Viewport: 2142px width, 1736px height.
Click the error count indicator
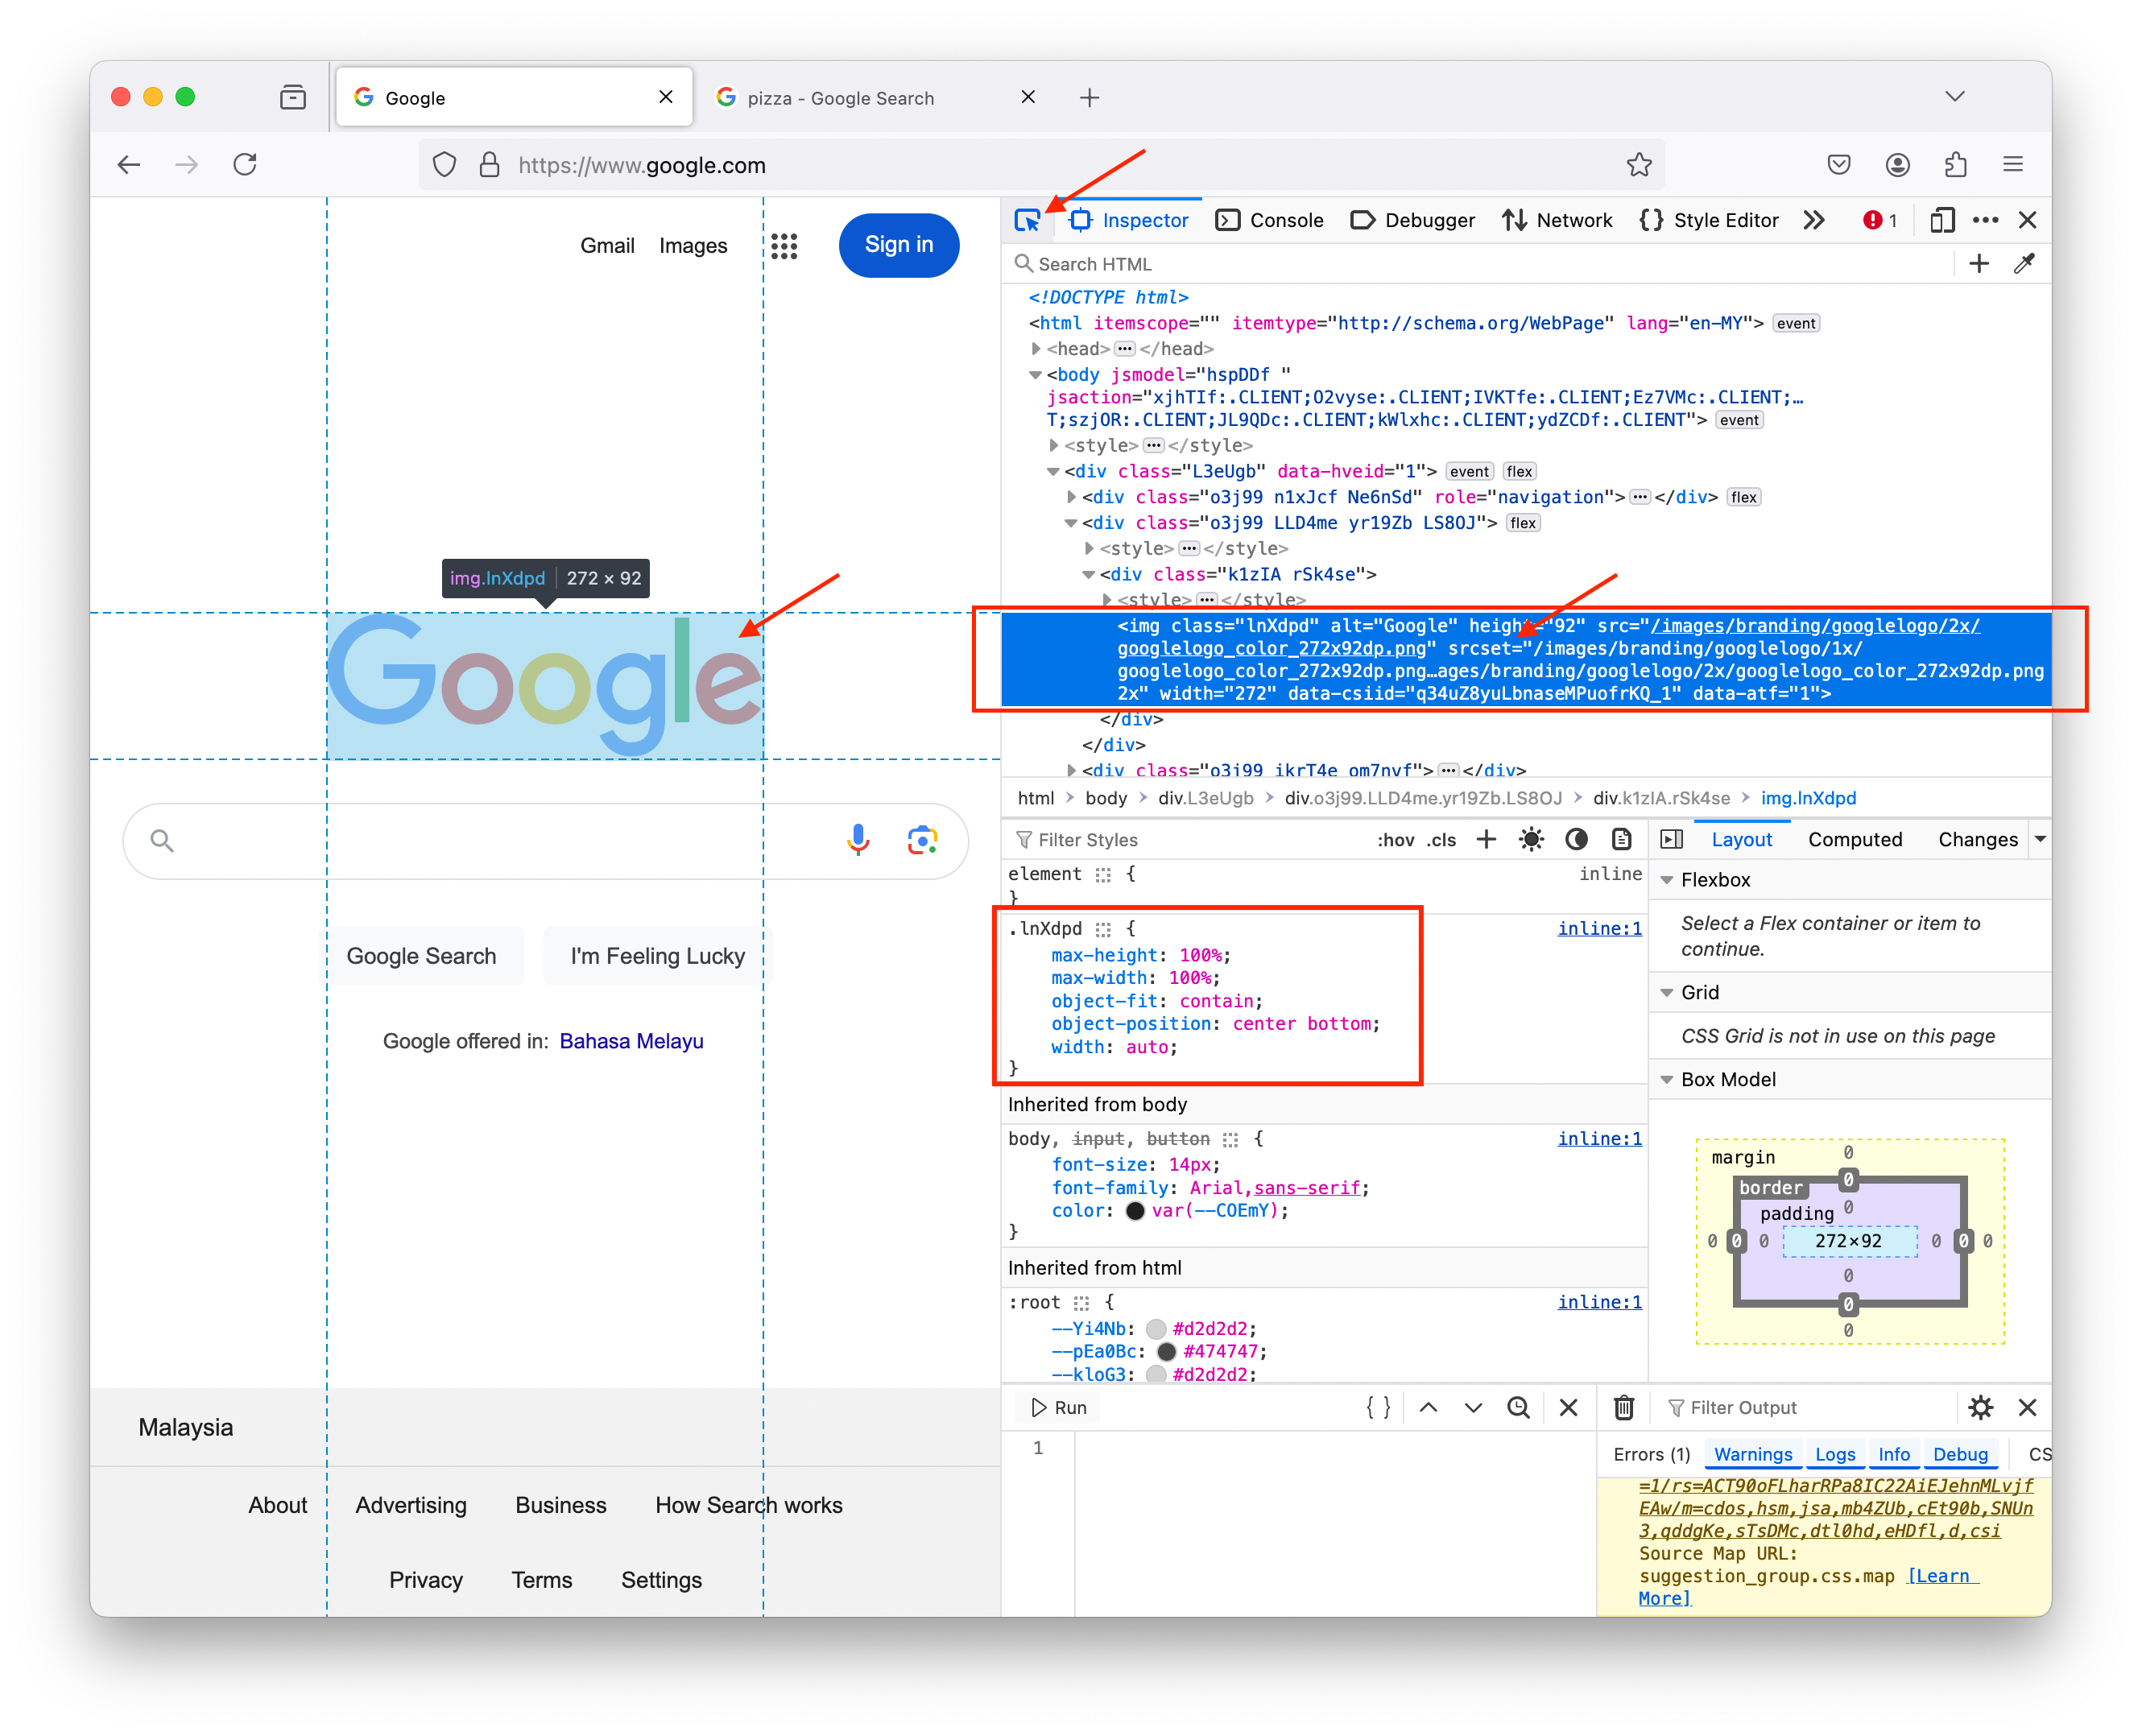click(x=1880, y=220)
